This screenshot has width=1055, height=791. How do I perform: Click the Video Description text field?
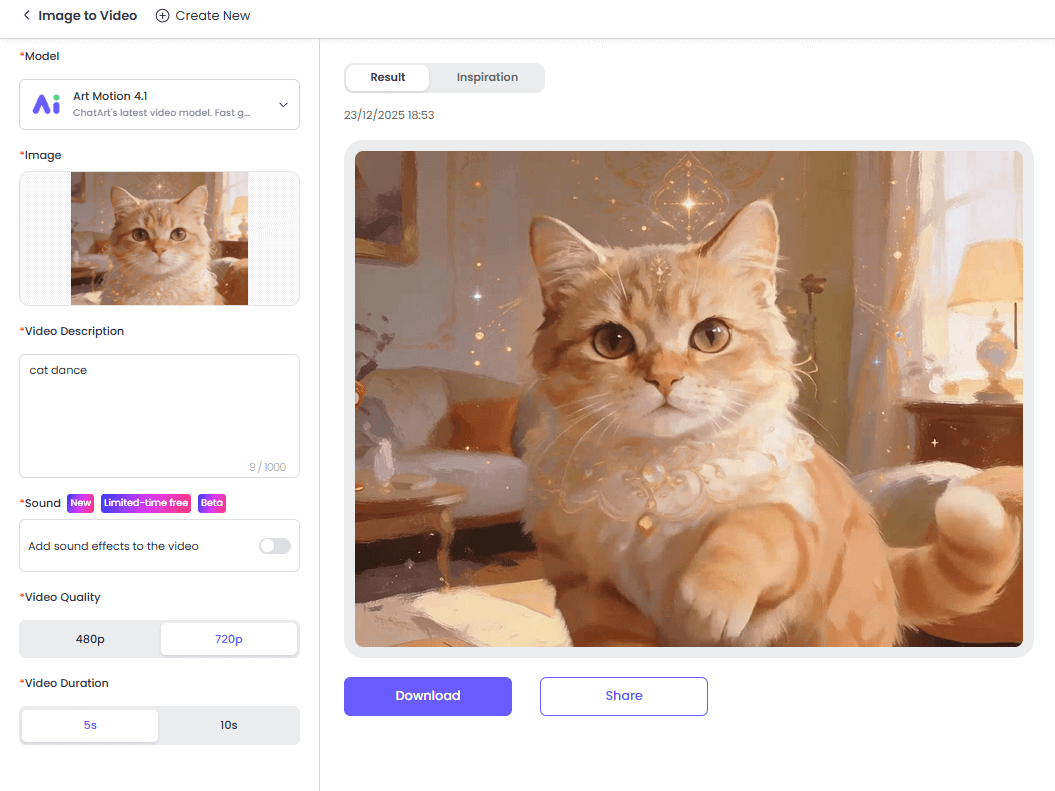pos(159,410)
